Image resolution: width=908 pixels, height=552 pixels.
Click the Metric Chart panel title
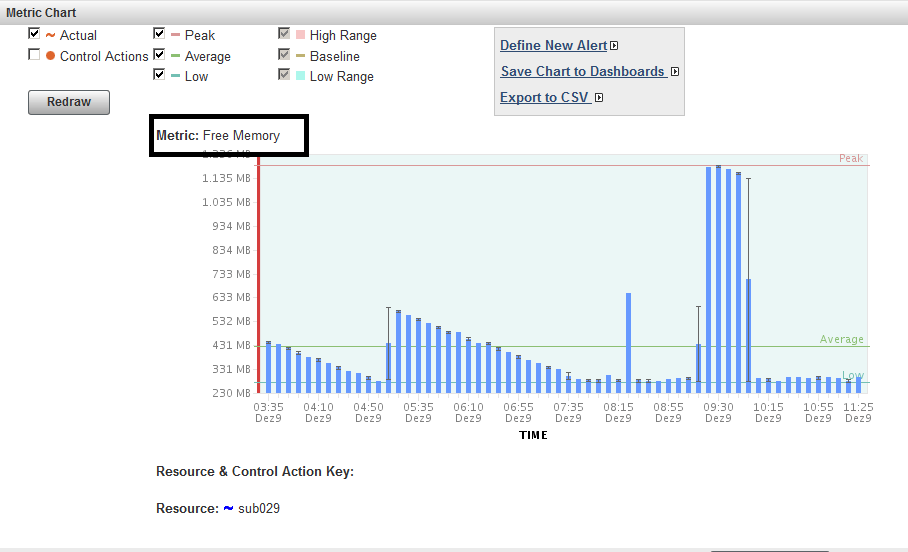[41, 13]
